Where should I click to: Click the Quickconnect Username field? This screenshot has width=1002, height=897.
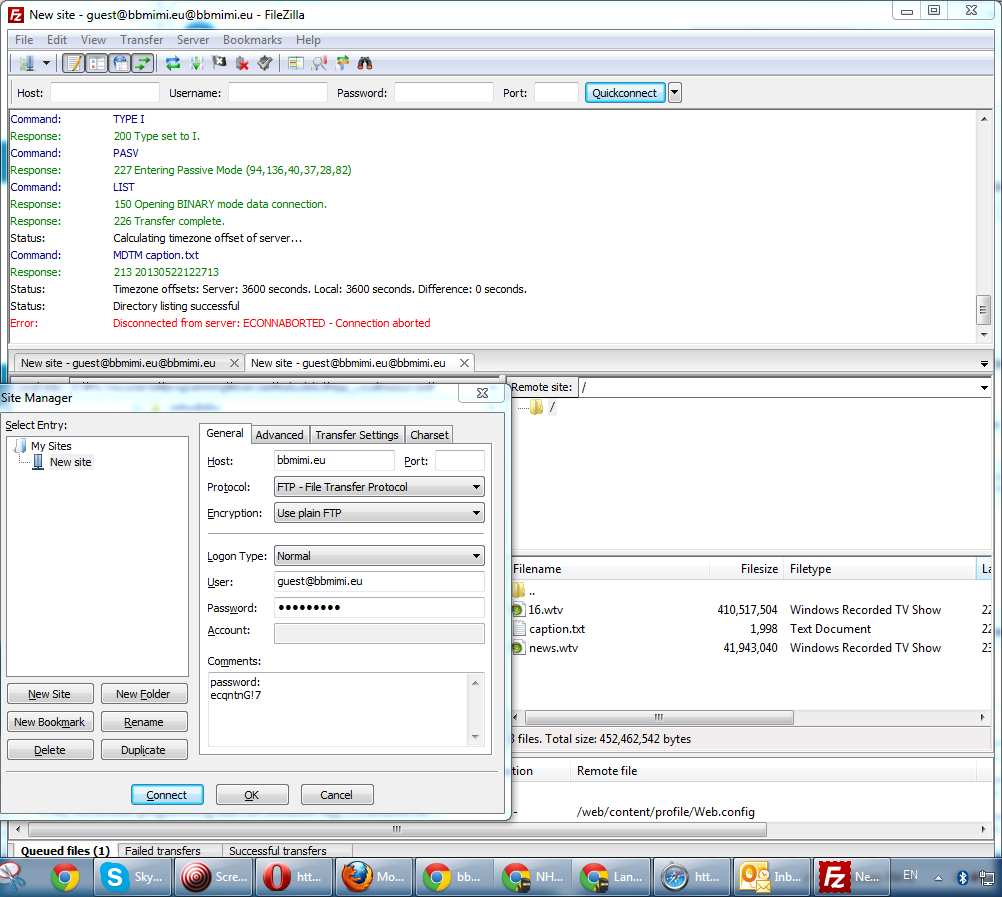[x=278, y=93]
